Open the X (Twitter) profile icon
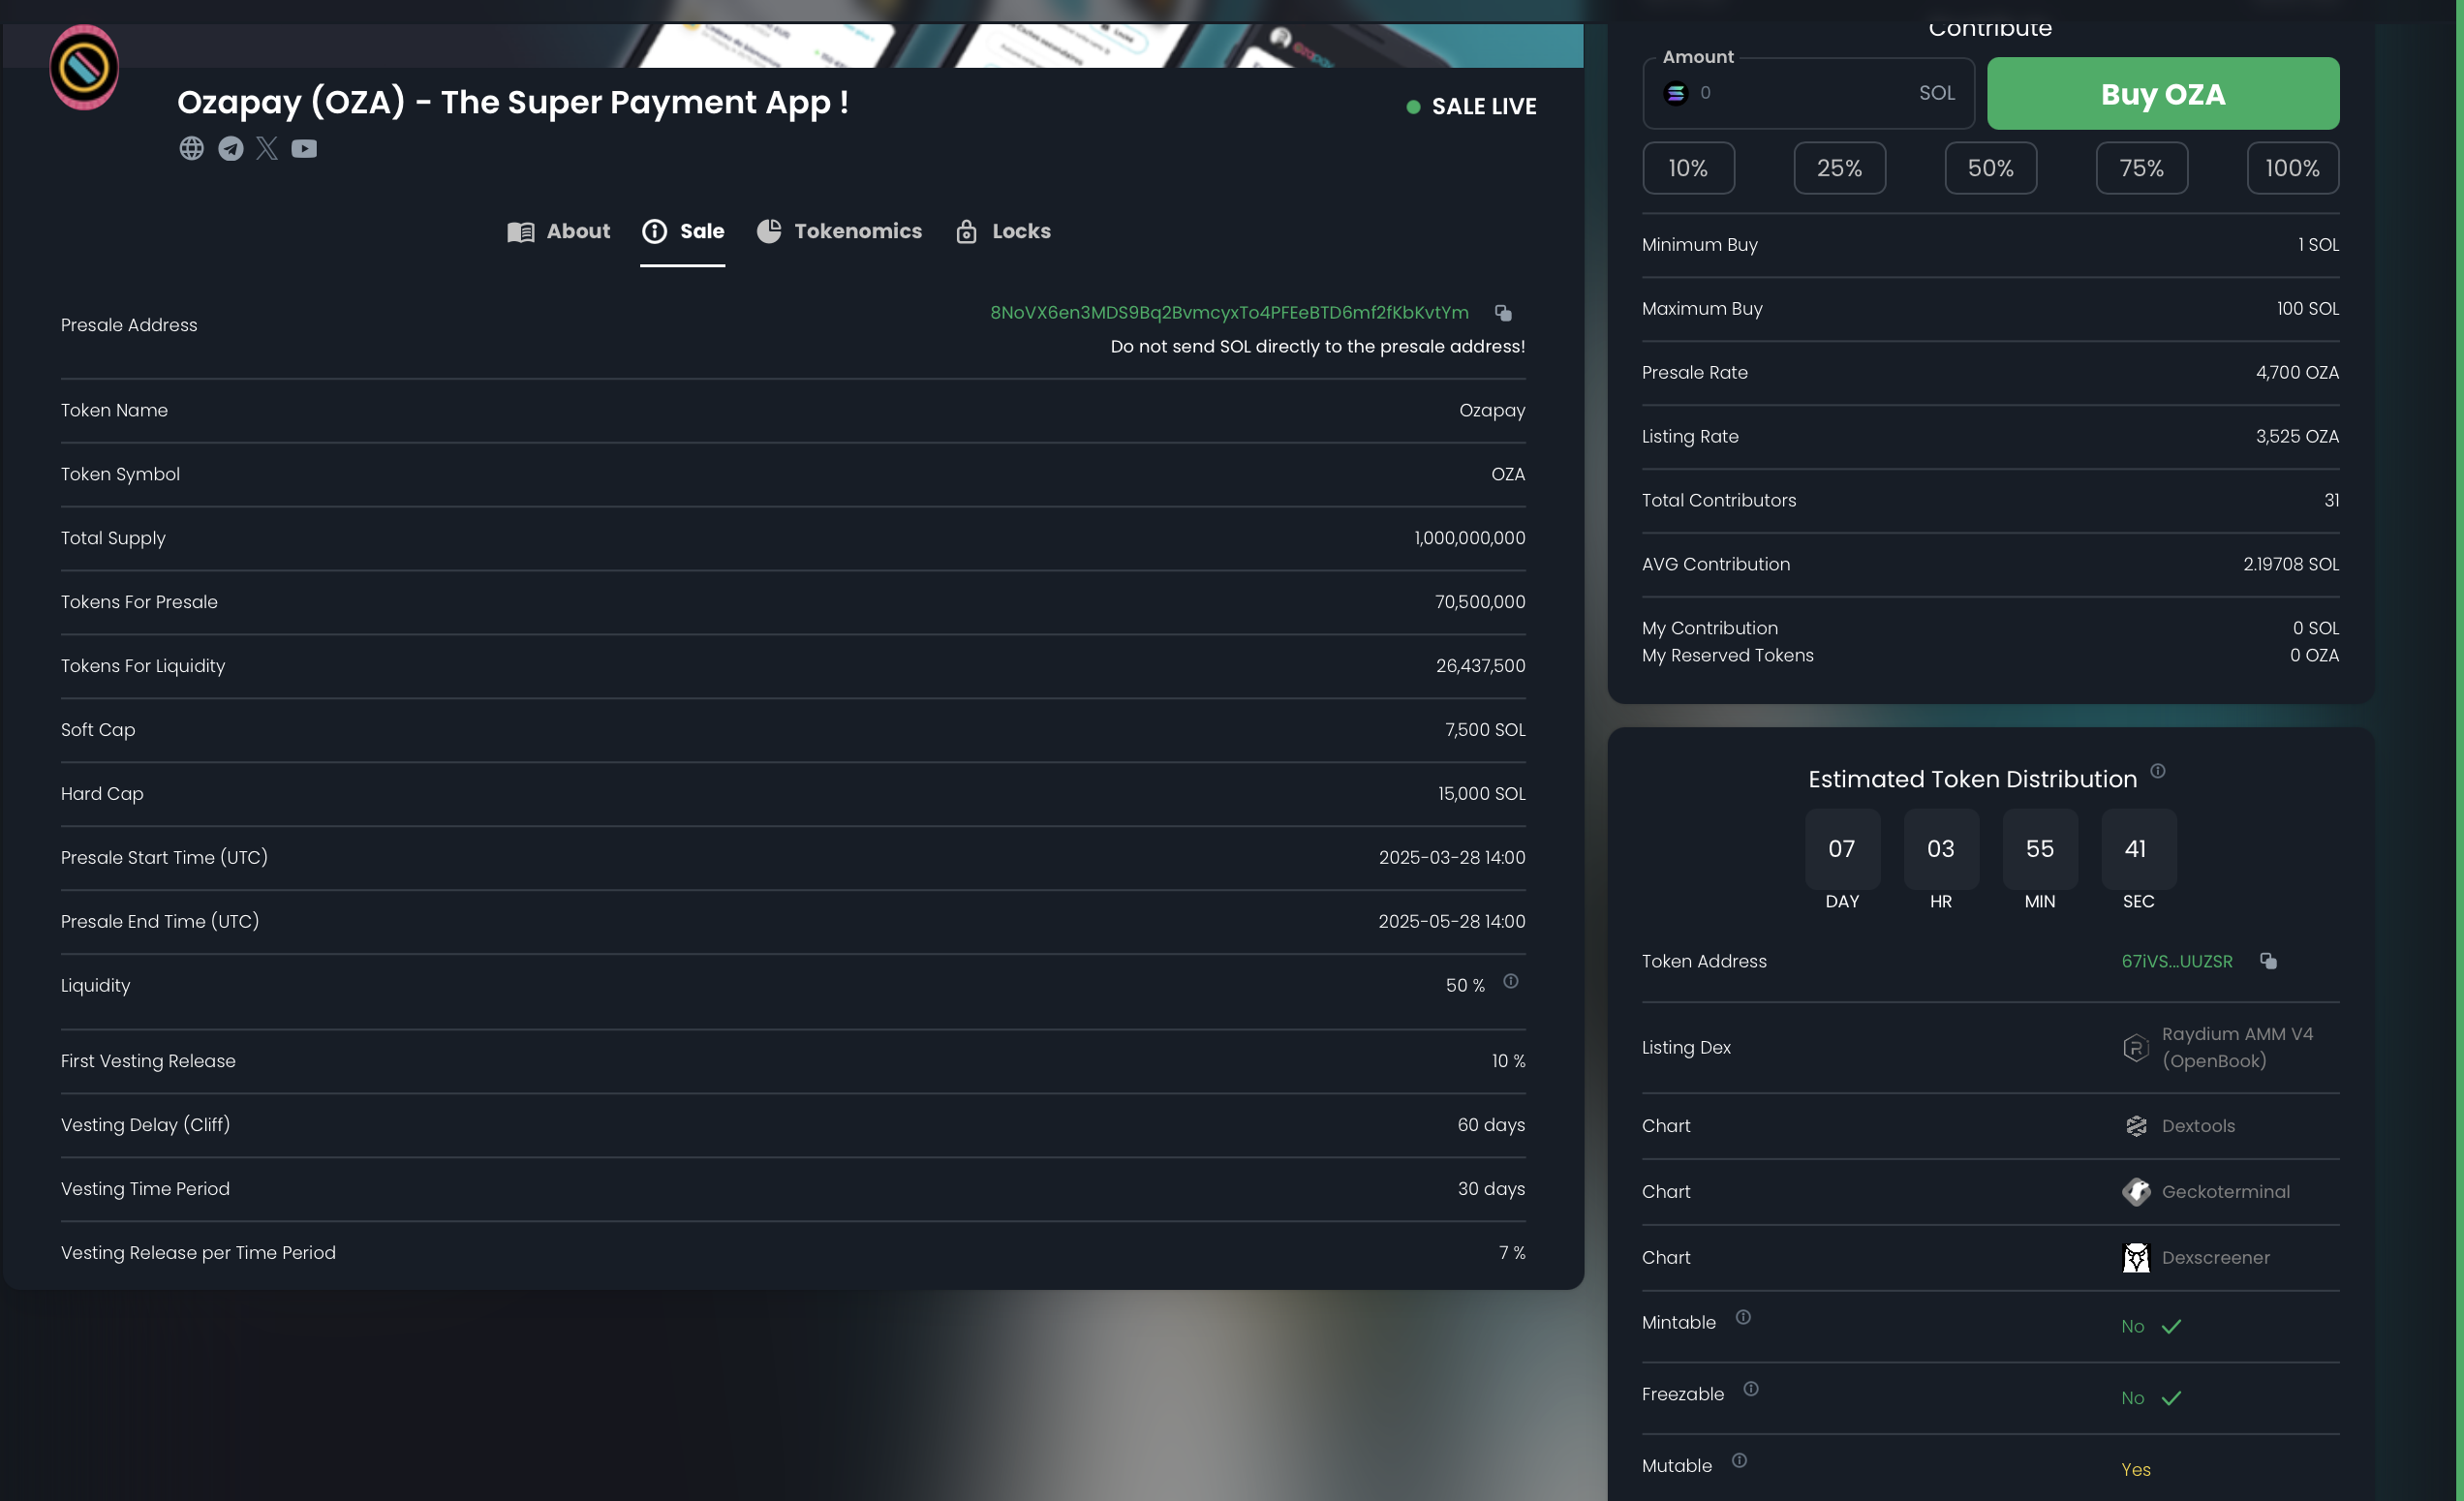The height and width of the screenshot is (1501, 2464). tap(267, 148)
